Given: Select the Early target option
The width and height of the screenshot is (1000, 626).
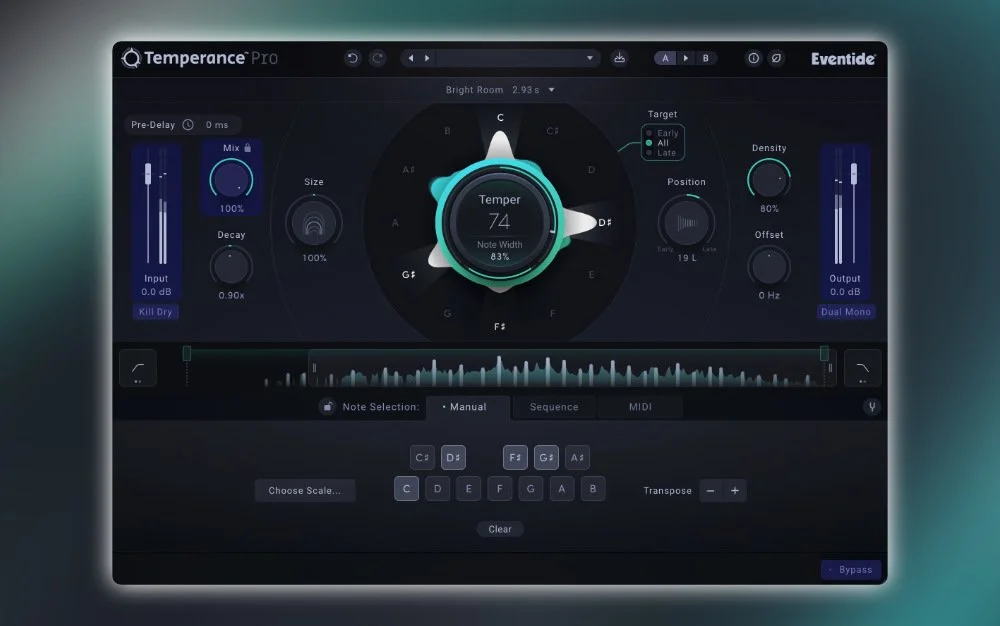Looking at the screenshot, I should pyautogui.click(x=663, y=133).
